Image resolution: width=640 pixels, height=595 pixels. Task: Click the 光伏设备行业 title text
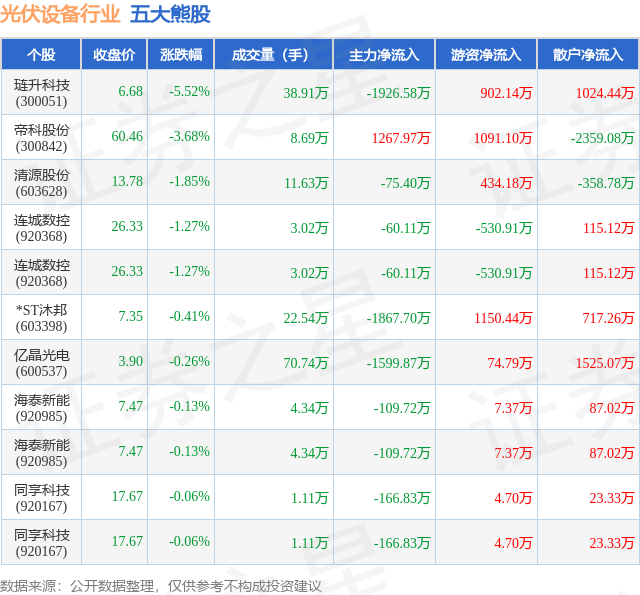[60, 14]
